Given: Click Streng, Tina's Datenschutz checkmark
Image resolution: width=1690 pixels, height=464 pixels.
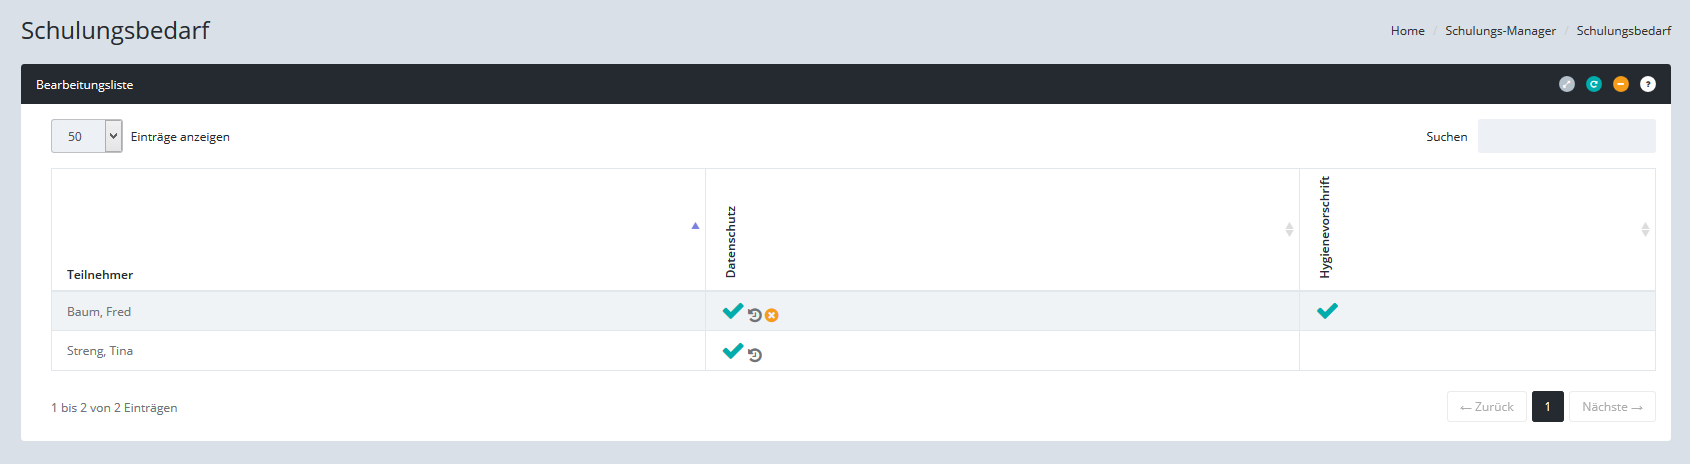Looking at the screenshot, I should pos(733,350).
